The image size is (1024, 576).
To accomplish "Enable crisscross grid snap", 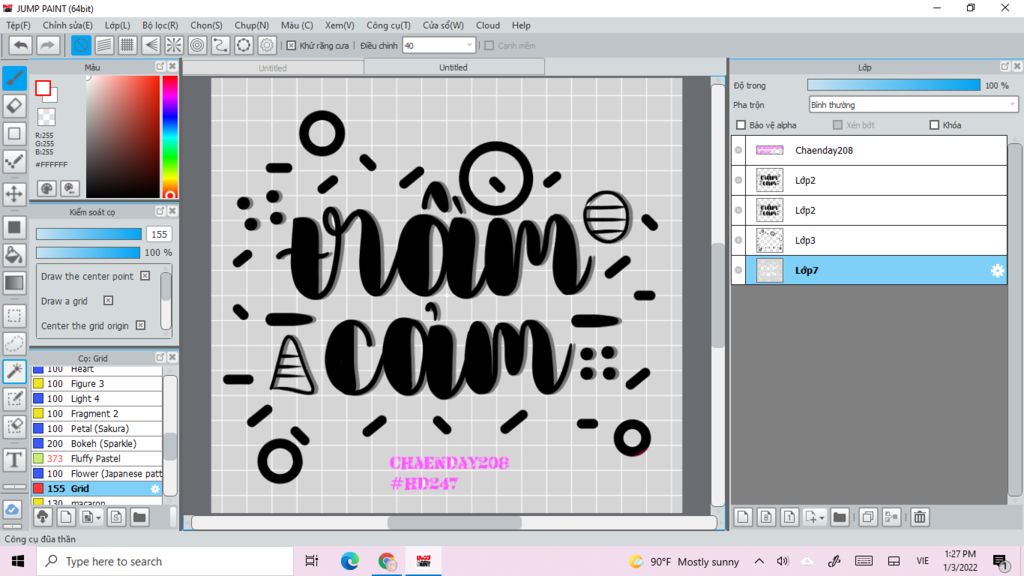I will 127,45.
